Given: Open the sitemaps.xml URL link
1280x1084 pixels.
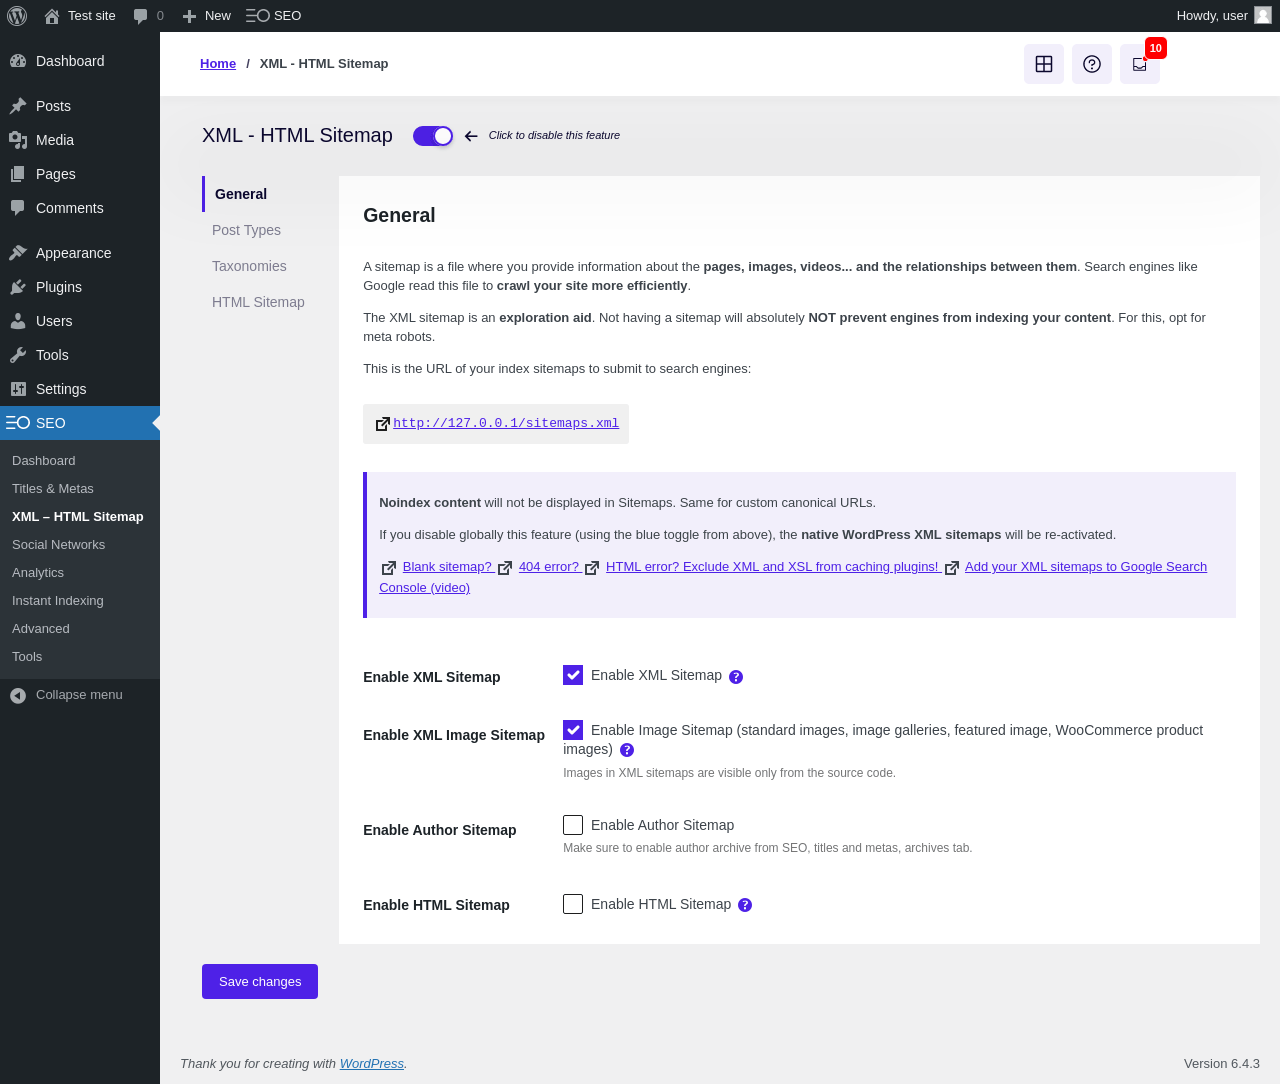Looking at the screenshot, I should click(x=506, y=424).
